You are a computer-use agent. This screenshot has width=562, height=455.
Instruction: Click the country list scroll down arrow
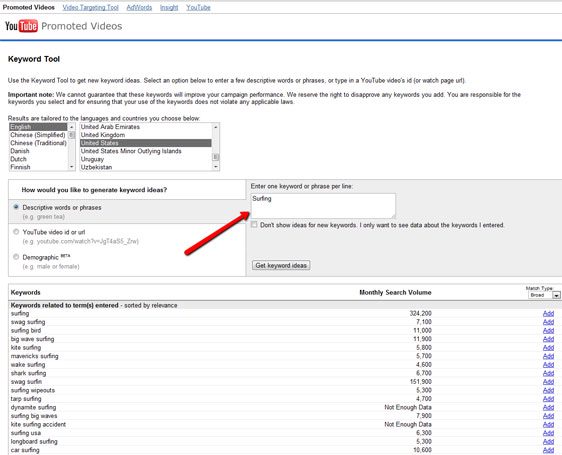[215, 167]
